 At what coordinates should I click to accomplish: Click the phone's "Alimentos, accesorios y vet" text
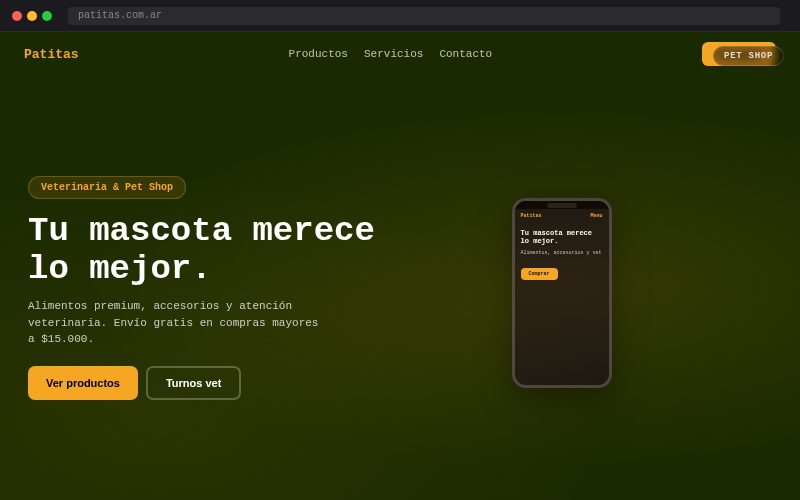pos(561,253)
